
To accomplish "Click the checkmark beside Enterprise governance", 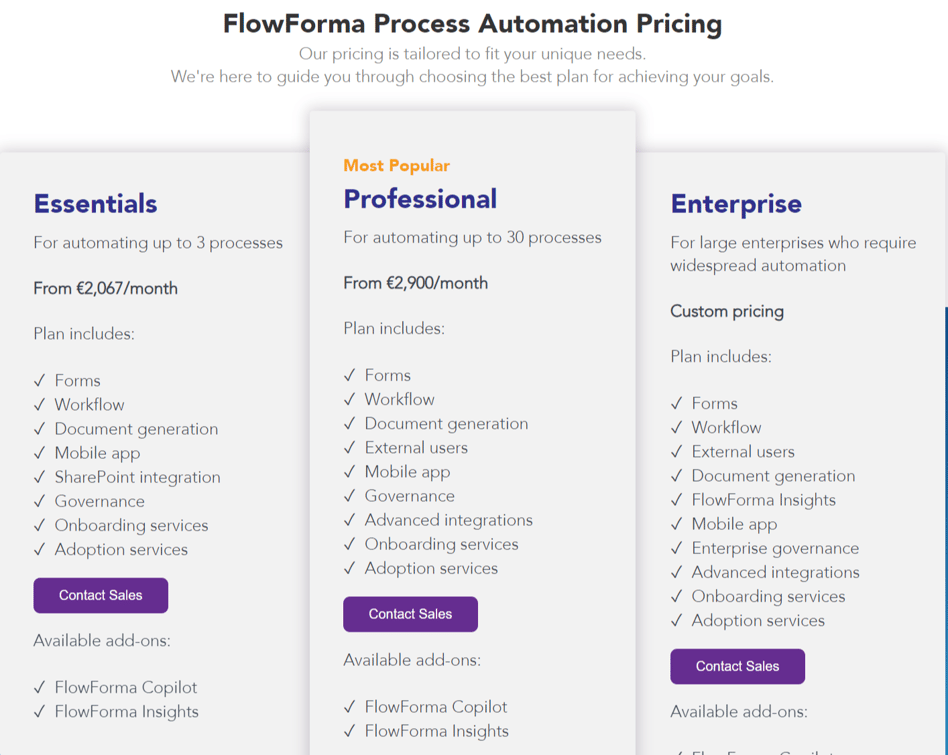I will click(x=676, y=548).
